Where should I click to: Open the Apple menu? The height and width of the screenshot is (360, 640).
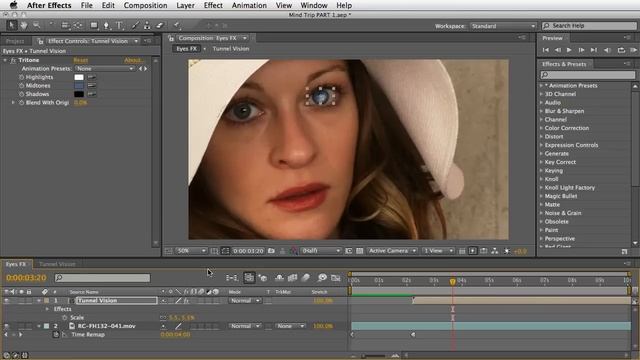click(13, 5)
